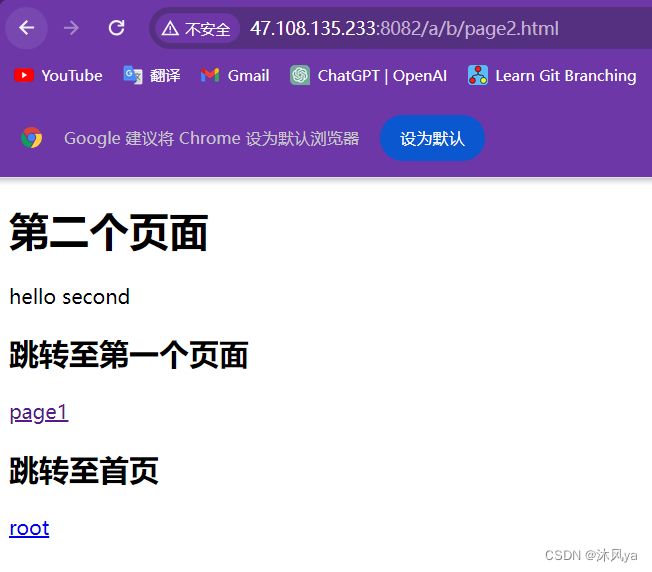Go back using the browser back arrow
This screenshot has width=652, height=572.
[x=26, y=28]
